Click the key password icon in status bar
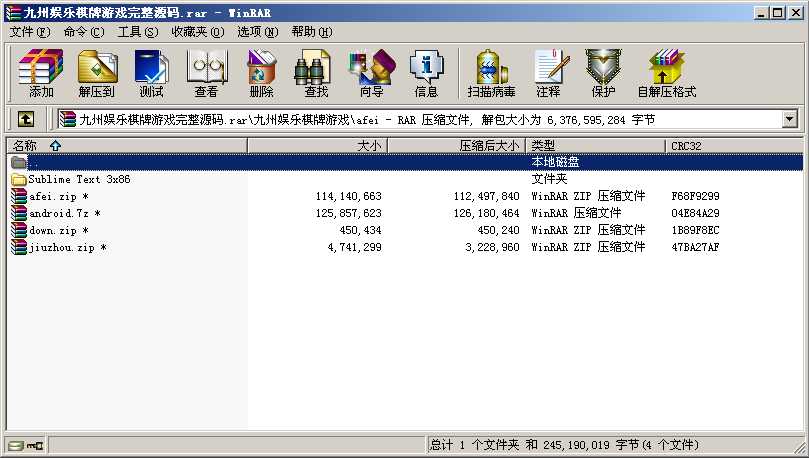This screenshot has height=458, width=809. click(35, 445)
